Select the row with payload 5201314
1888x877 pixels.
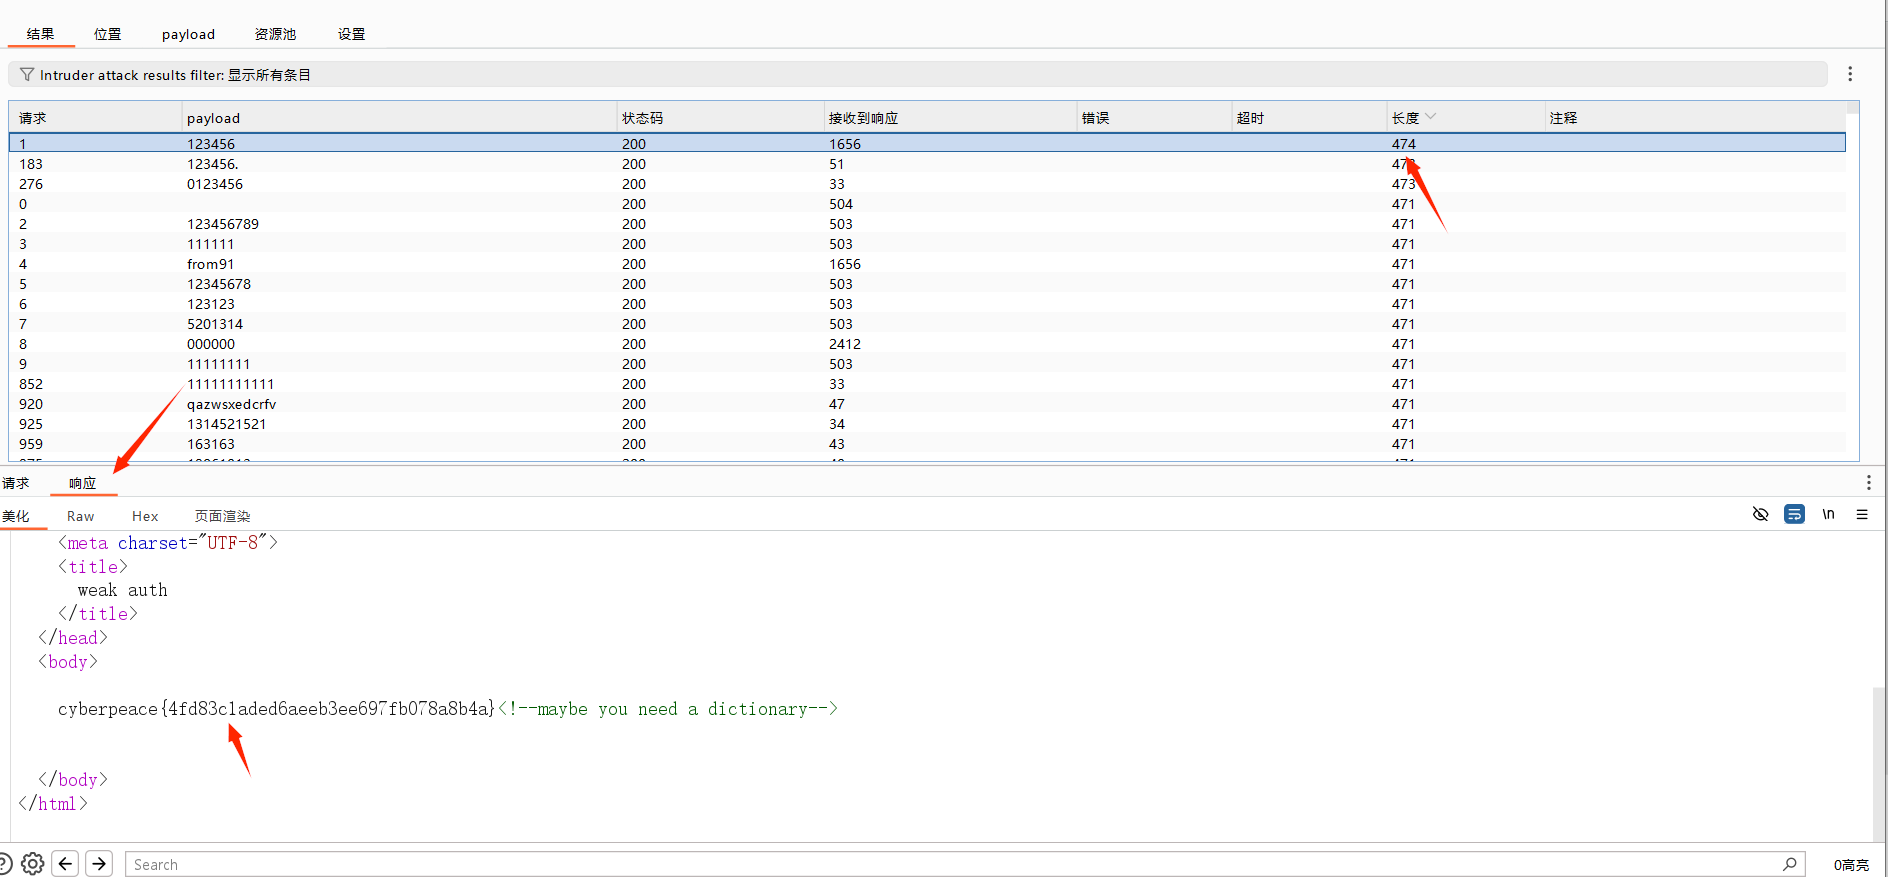click(x=927, y=324)
